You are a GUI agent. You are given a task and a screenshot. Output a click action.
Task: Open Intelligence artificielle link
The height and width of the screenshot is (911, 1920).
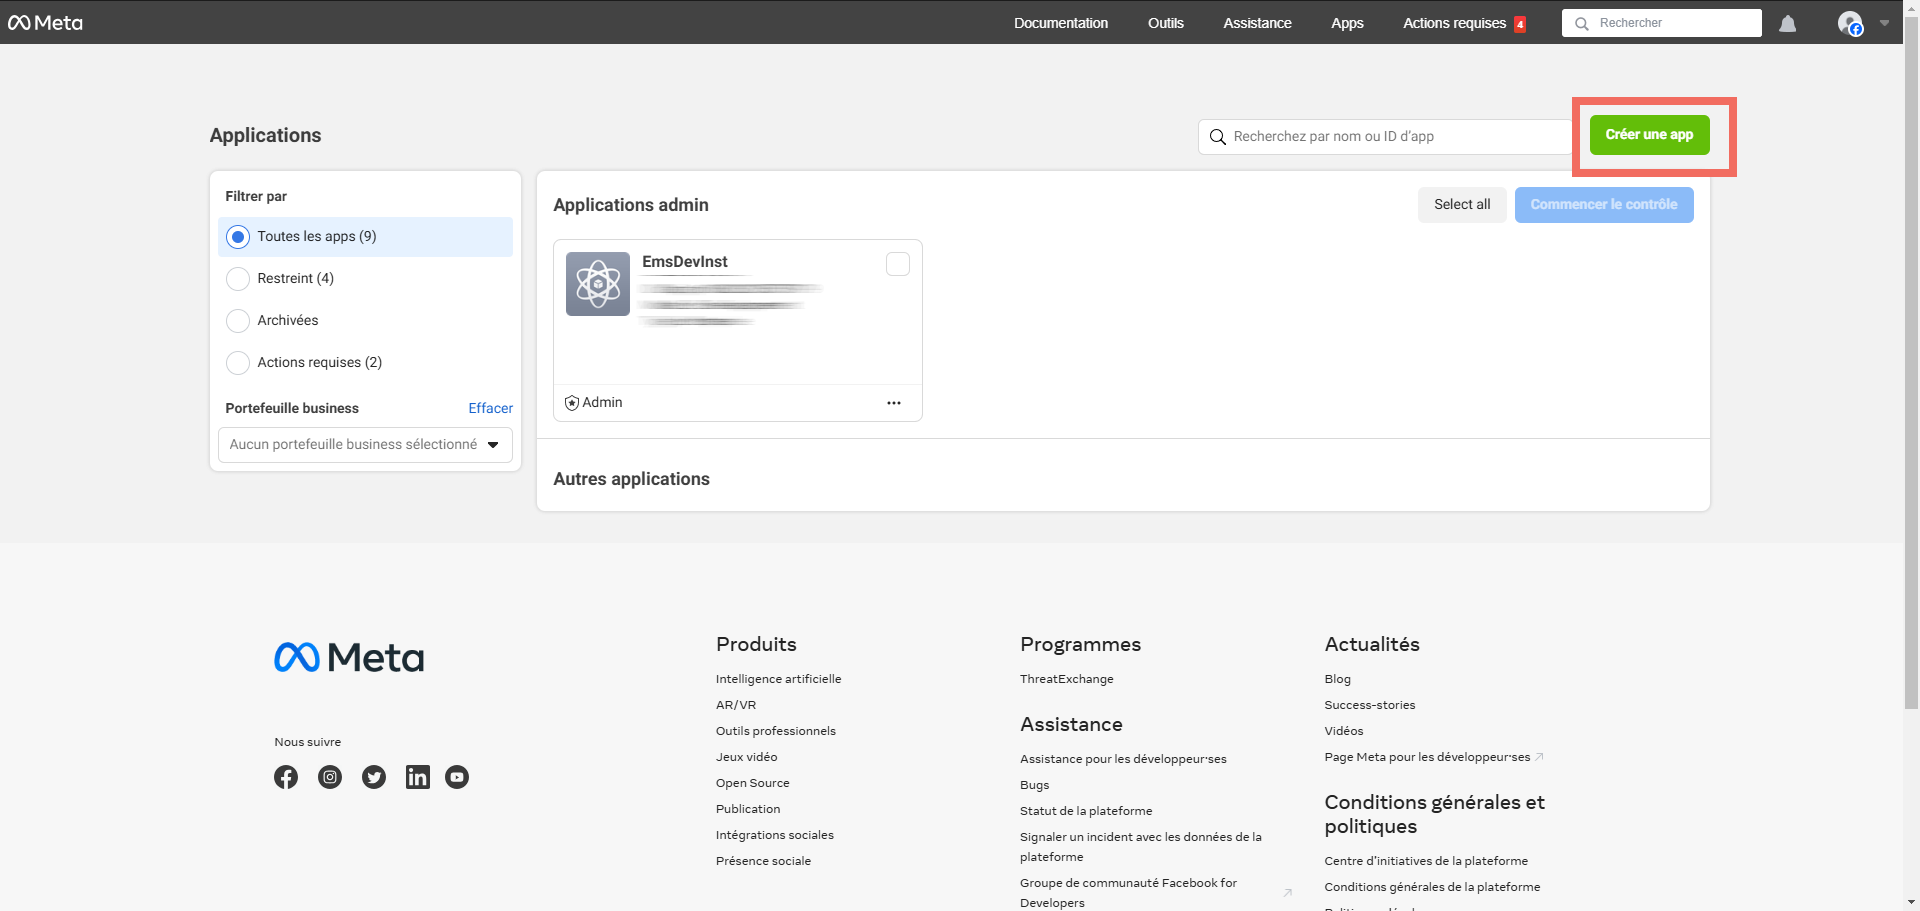778,679
